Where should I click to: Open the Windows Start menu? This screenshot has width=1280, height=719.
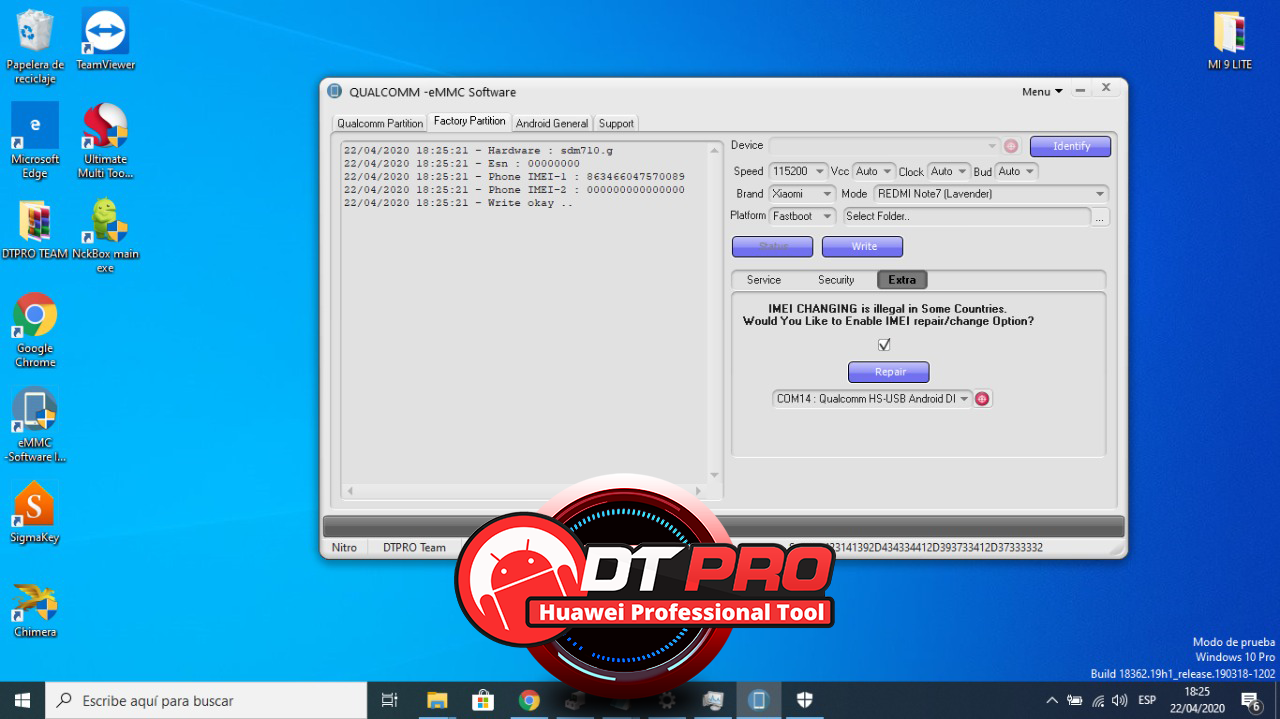pyautogui.click(x=22, y=700)
